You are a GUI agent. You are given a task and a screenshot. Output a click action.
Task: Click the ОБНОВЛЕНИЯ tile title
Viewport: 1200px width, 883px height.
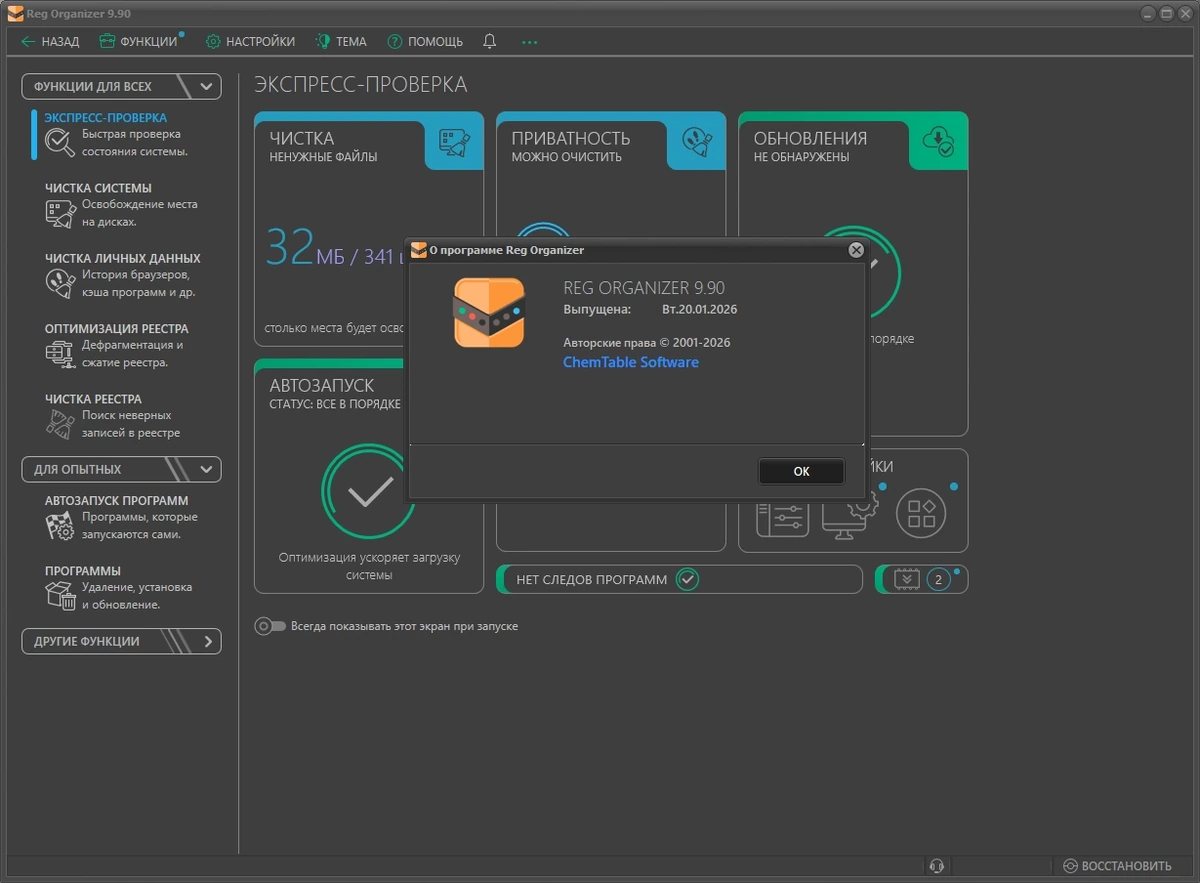coord(810,138)
